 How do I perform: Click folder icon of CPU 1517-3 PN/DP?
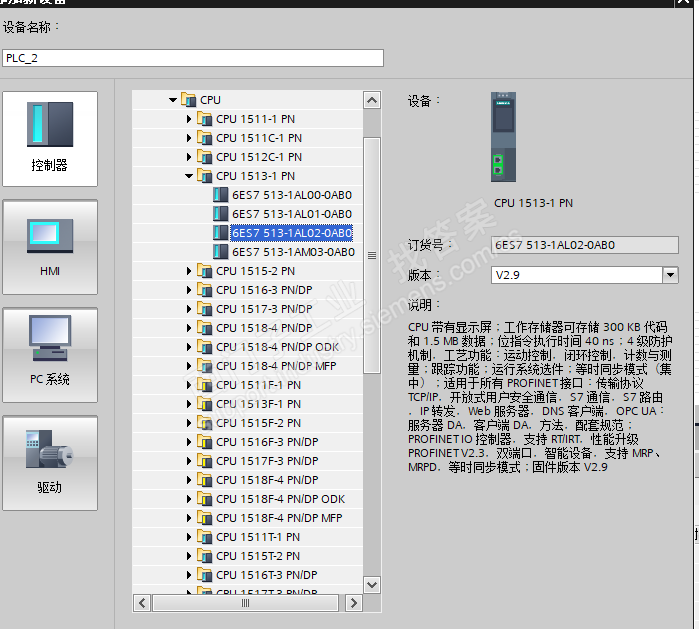[x=205, y=309]
